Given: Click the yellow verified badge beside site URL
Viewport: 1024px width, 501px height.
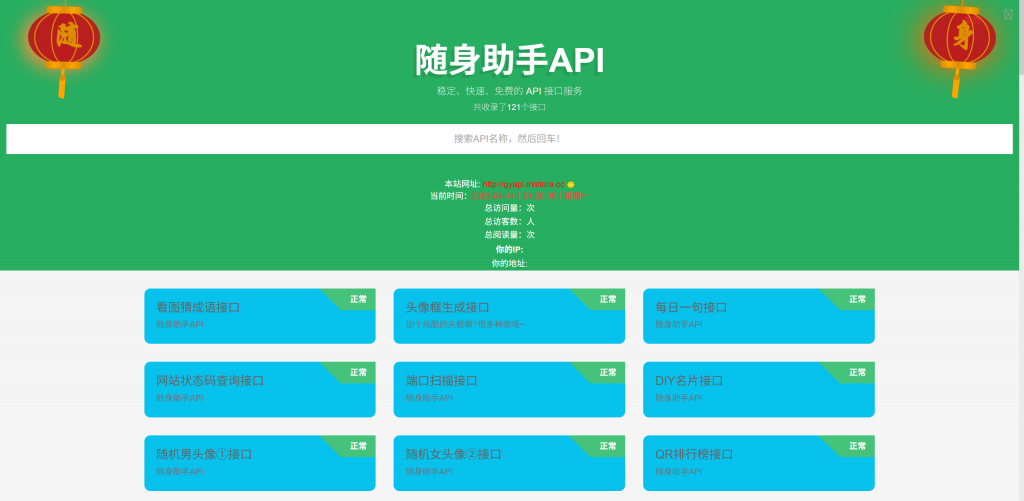Looking at the screenshot, I should (571, 184).
